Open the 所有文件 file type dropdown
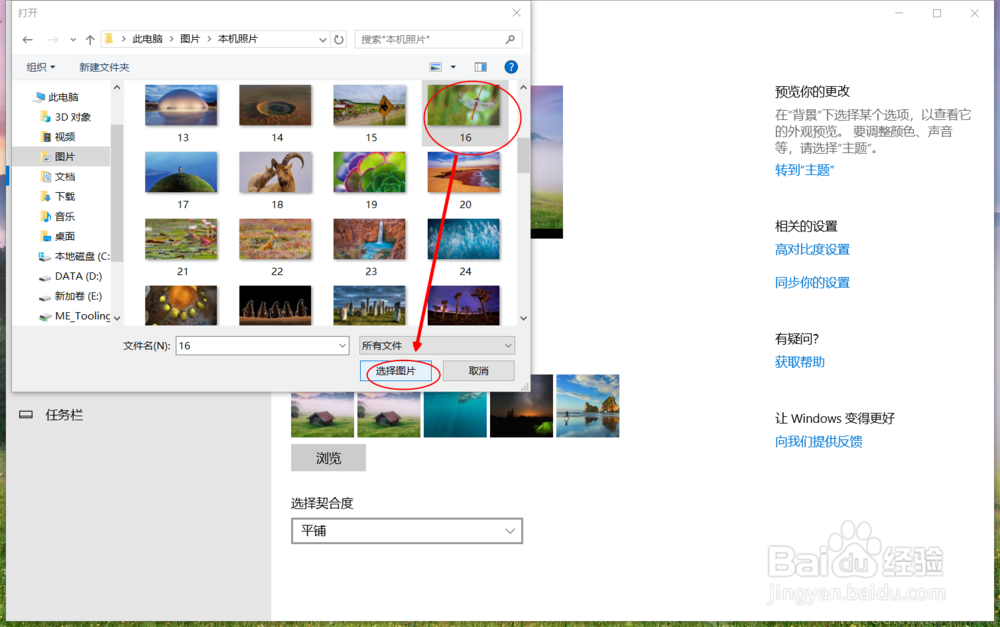This screenshot has width=1000, height=627. click(x=437, y=346)
